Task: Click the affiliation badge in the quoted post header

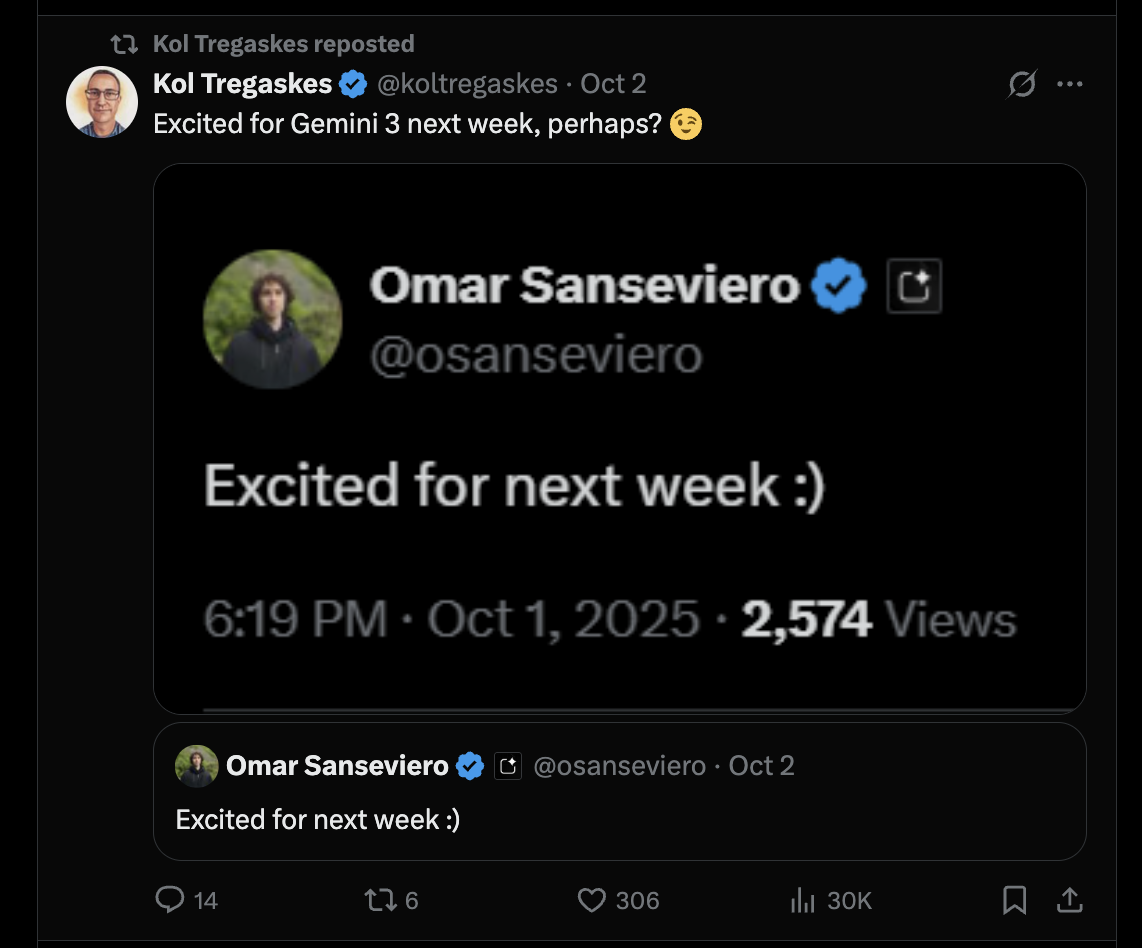Action: pos(508,767)
